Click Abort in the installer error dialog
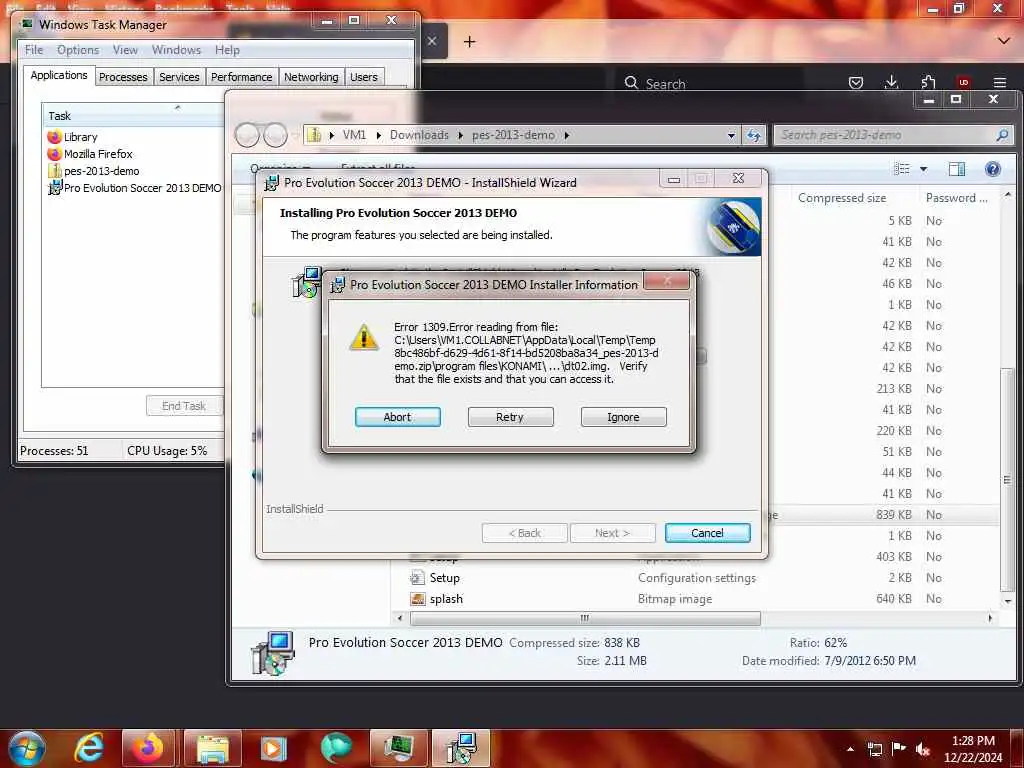The width and height of the screenshot is (1024, 768). coord(398,417)
